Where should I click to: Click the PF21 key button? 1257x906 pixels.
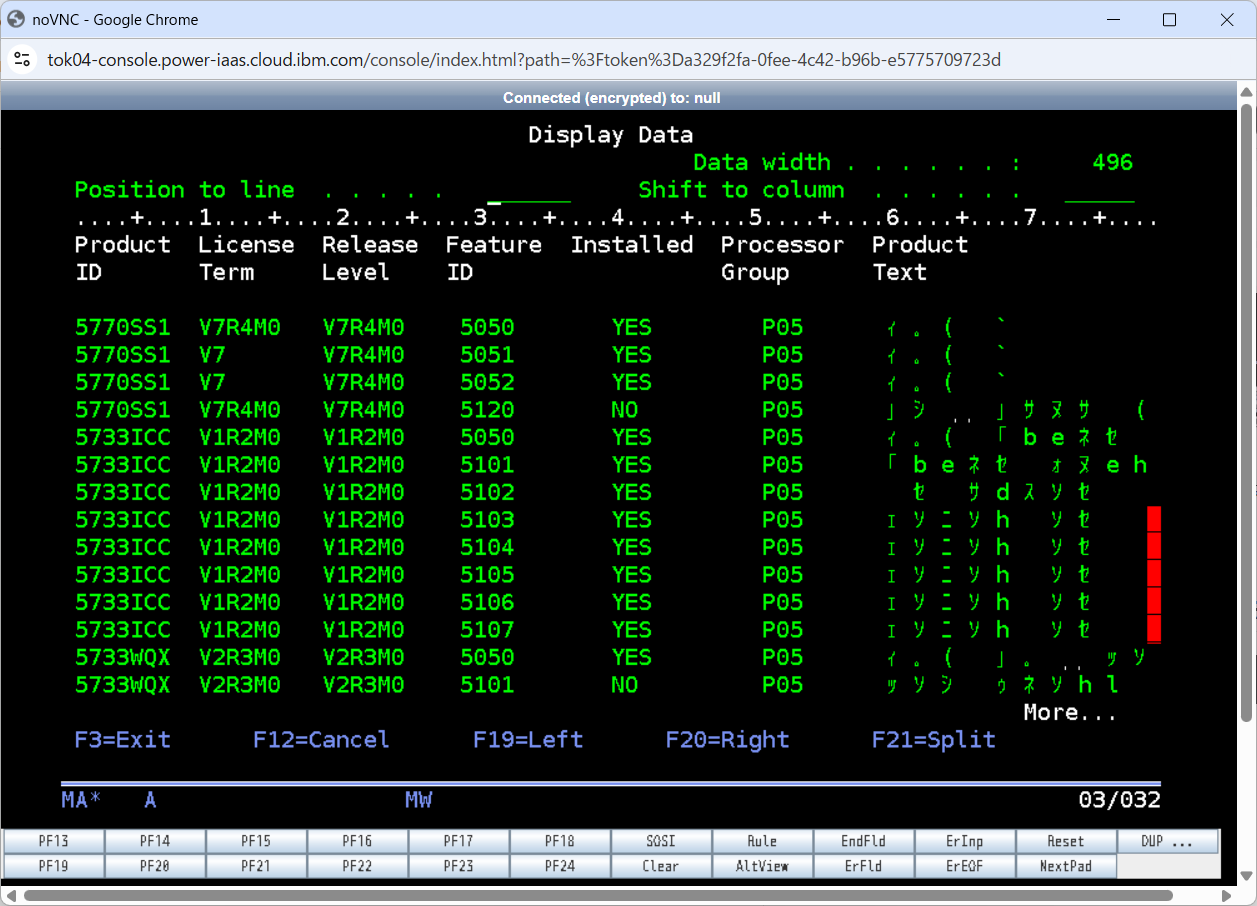click(x=256, y=866)
